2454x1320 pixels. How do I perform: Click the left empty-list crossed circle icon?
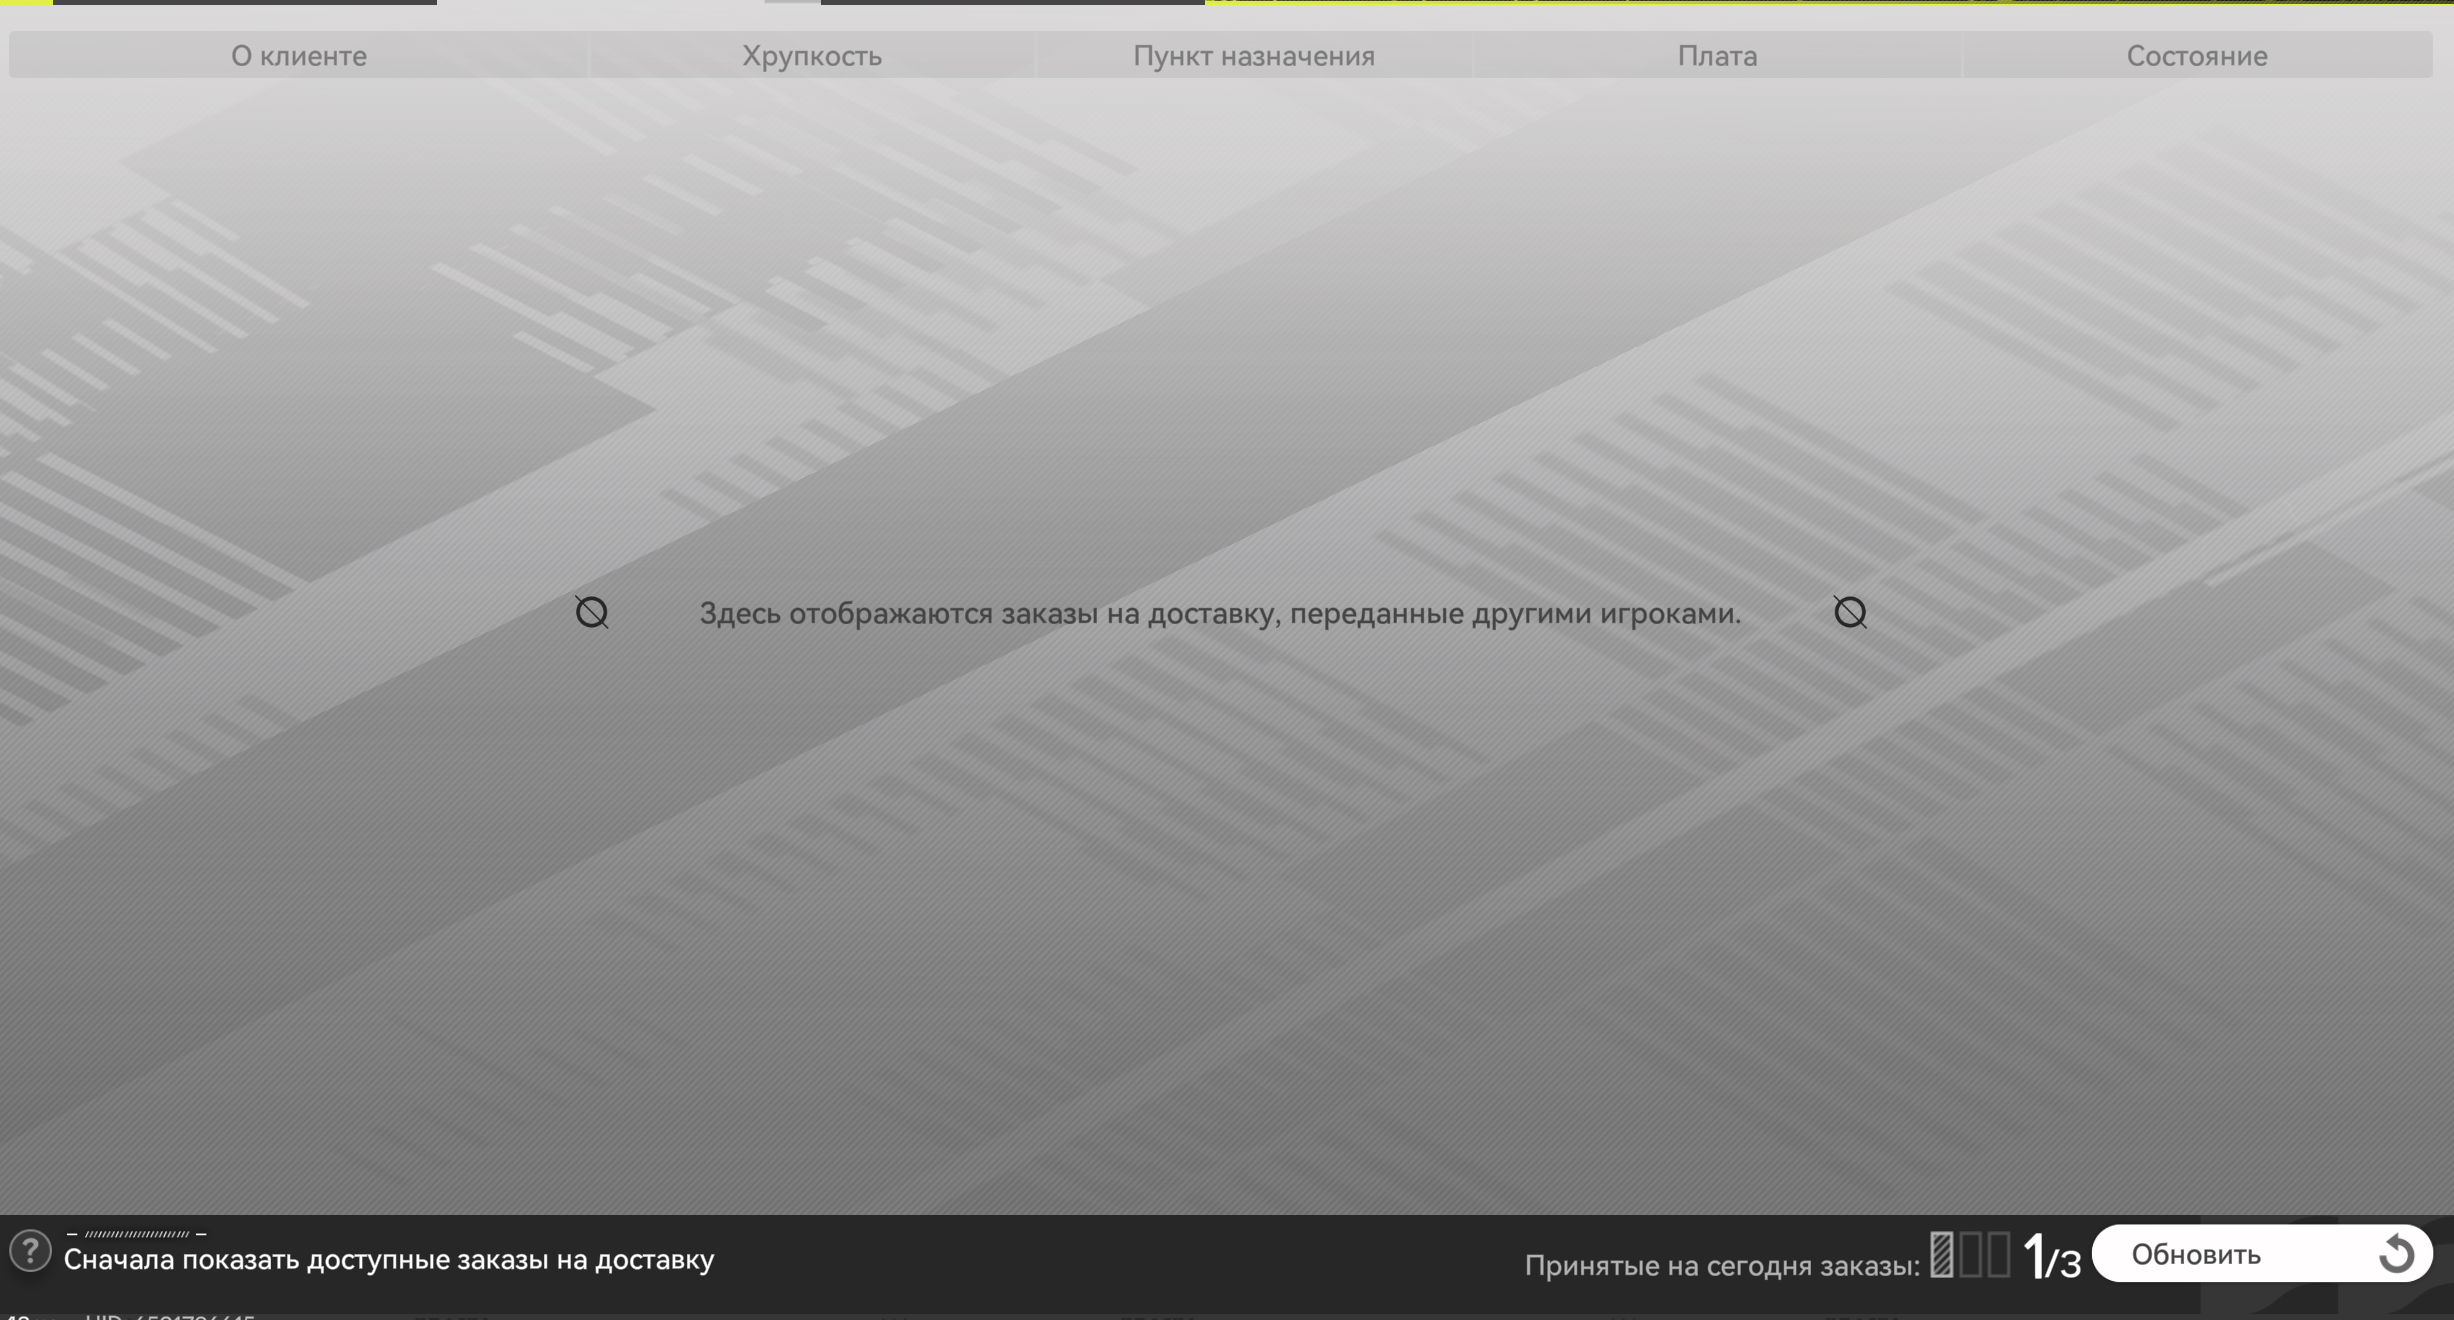(591, 612)
